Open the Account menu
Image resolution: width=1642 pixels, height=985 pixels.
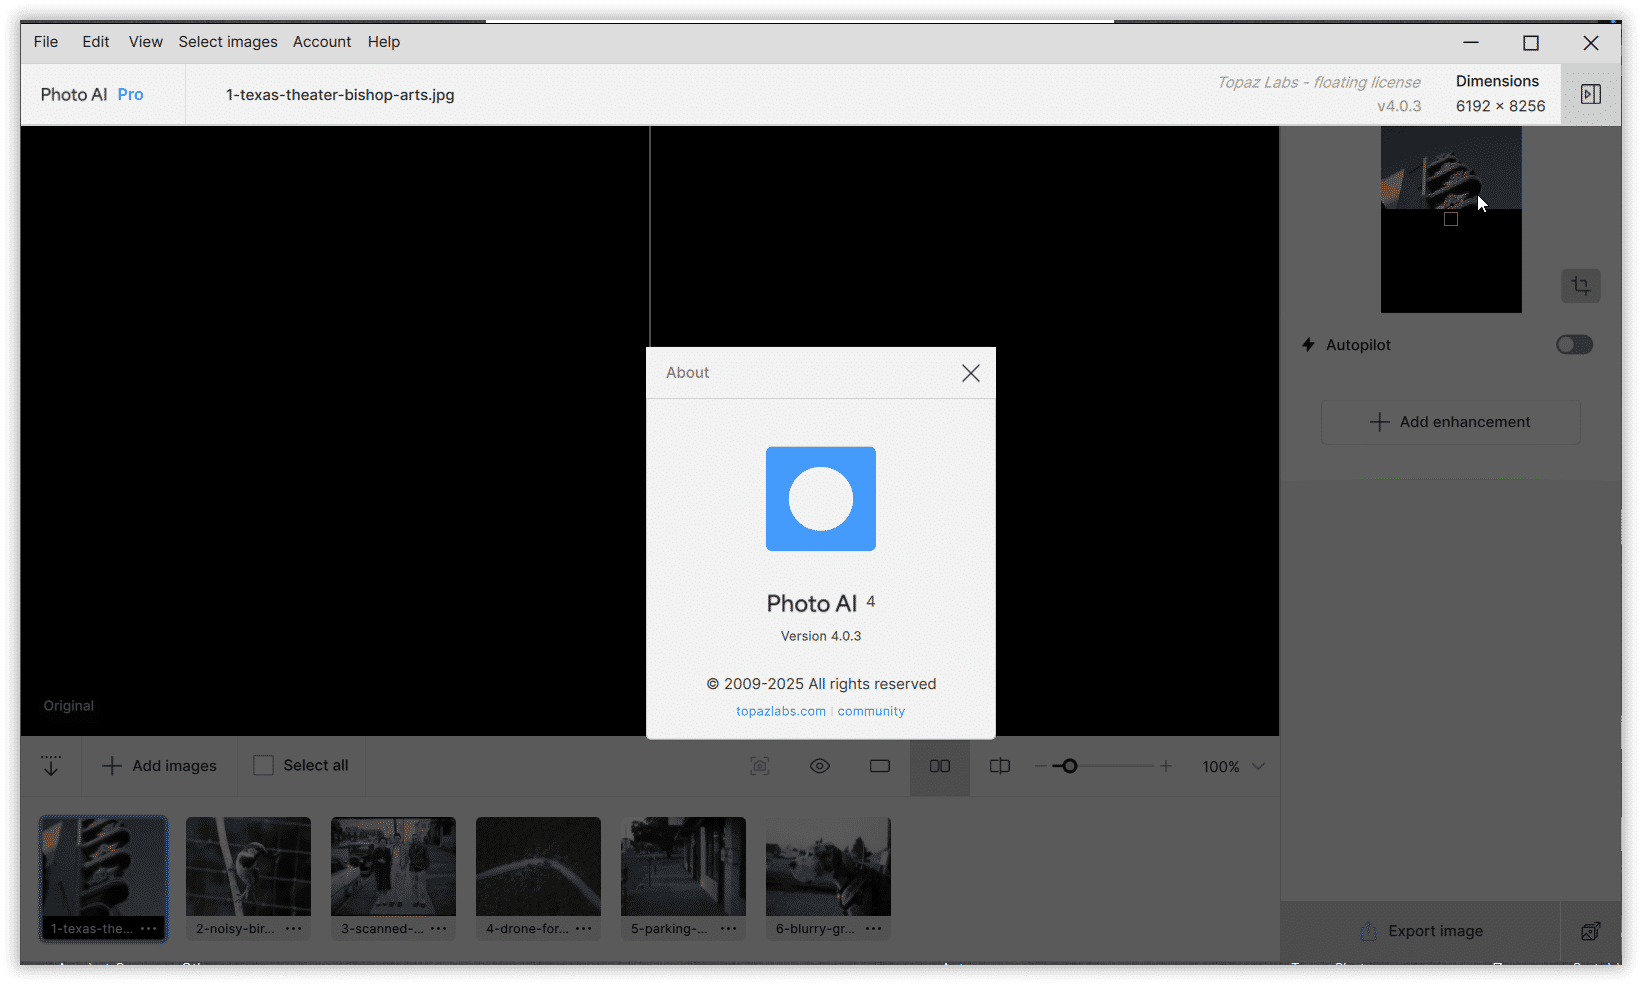click(x=322, y=42)
